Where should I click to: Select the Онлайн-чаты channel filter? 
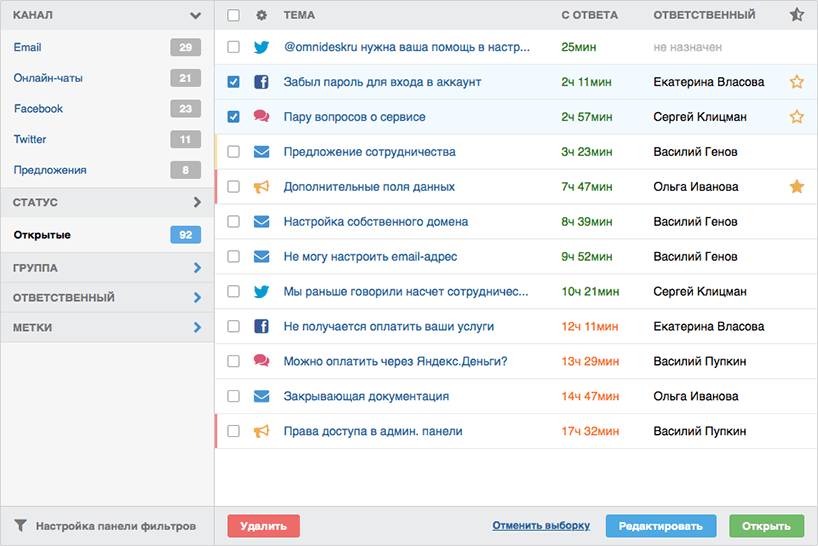(x=48, y=78)
